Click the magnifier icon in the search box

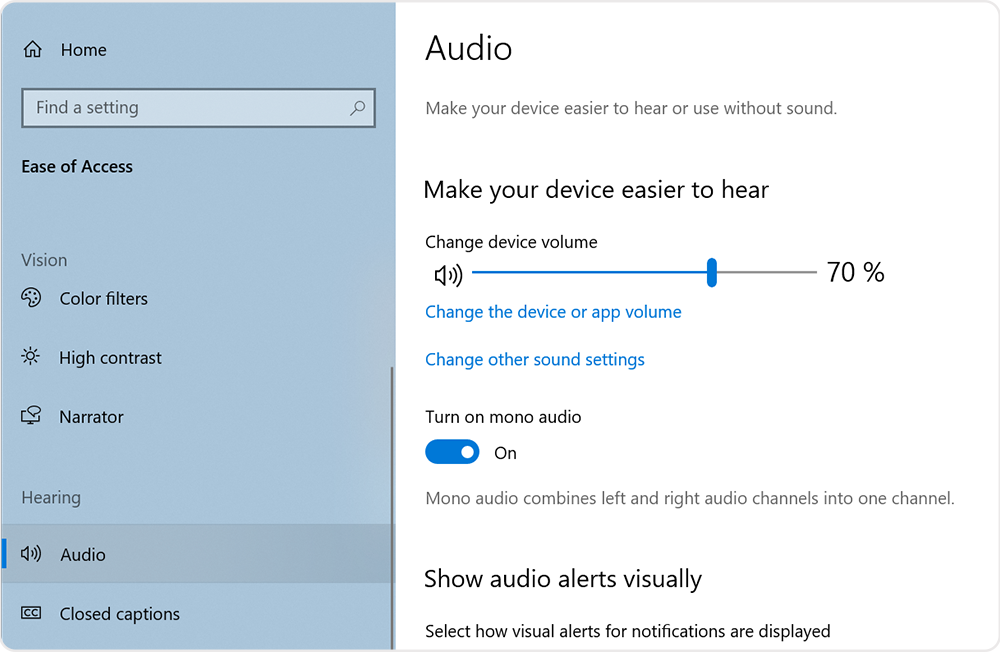(357, 107)
